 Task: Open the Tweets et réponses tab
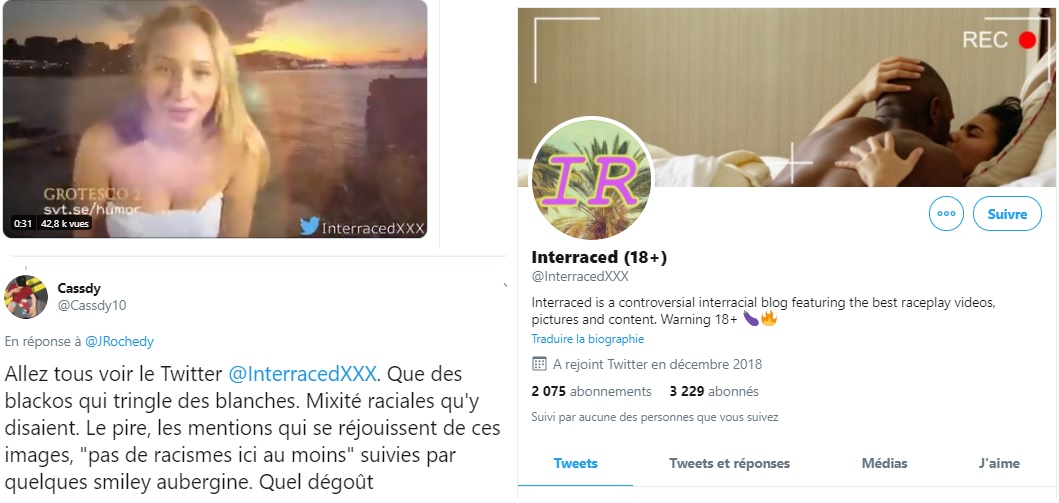click(729, 463)
